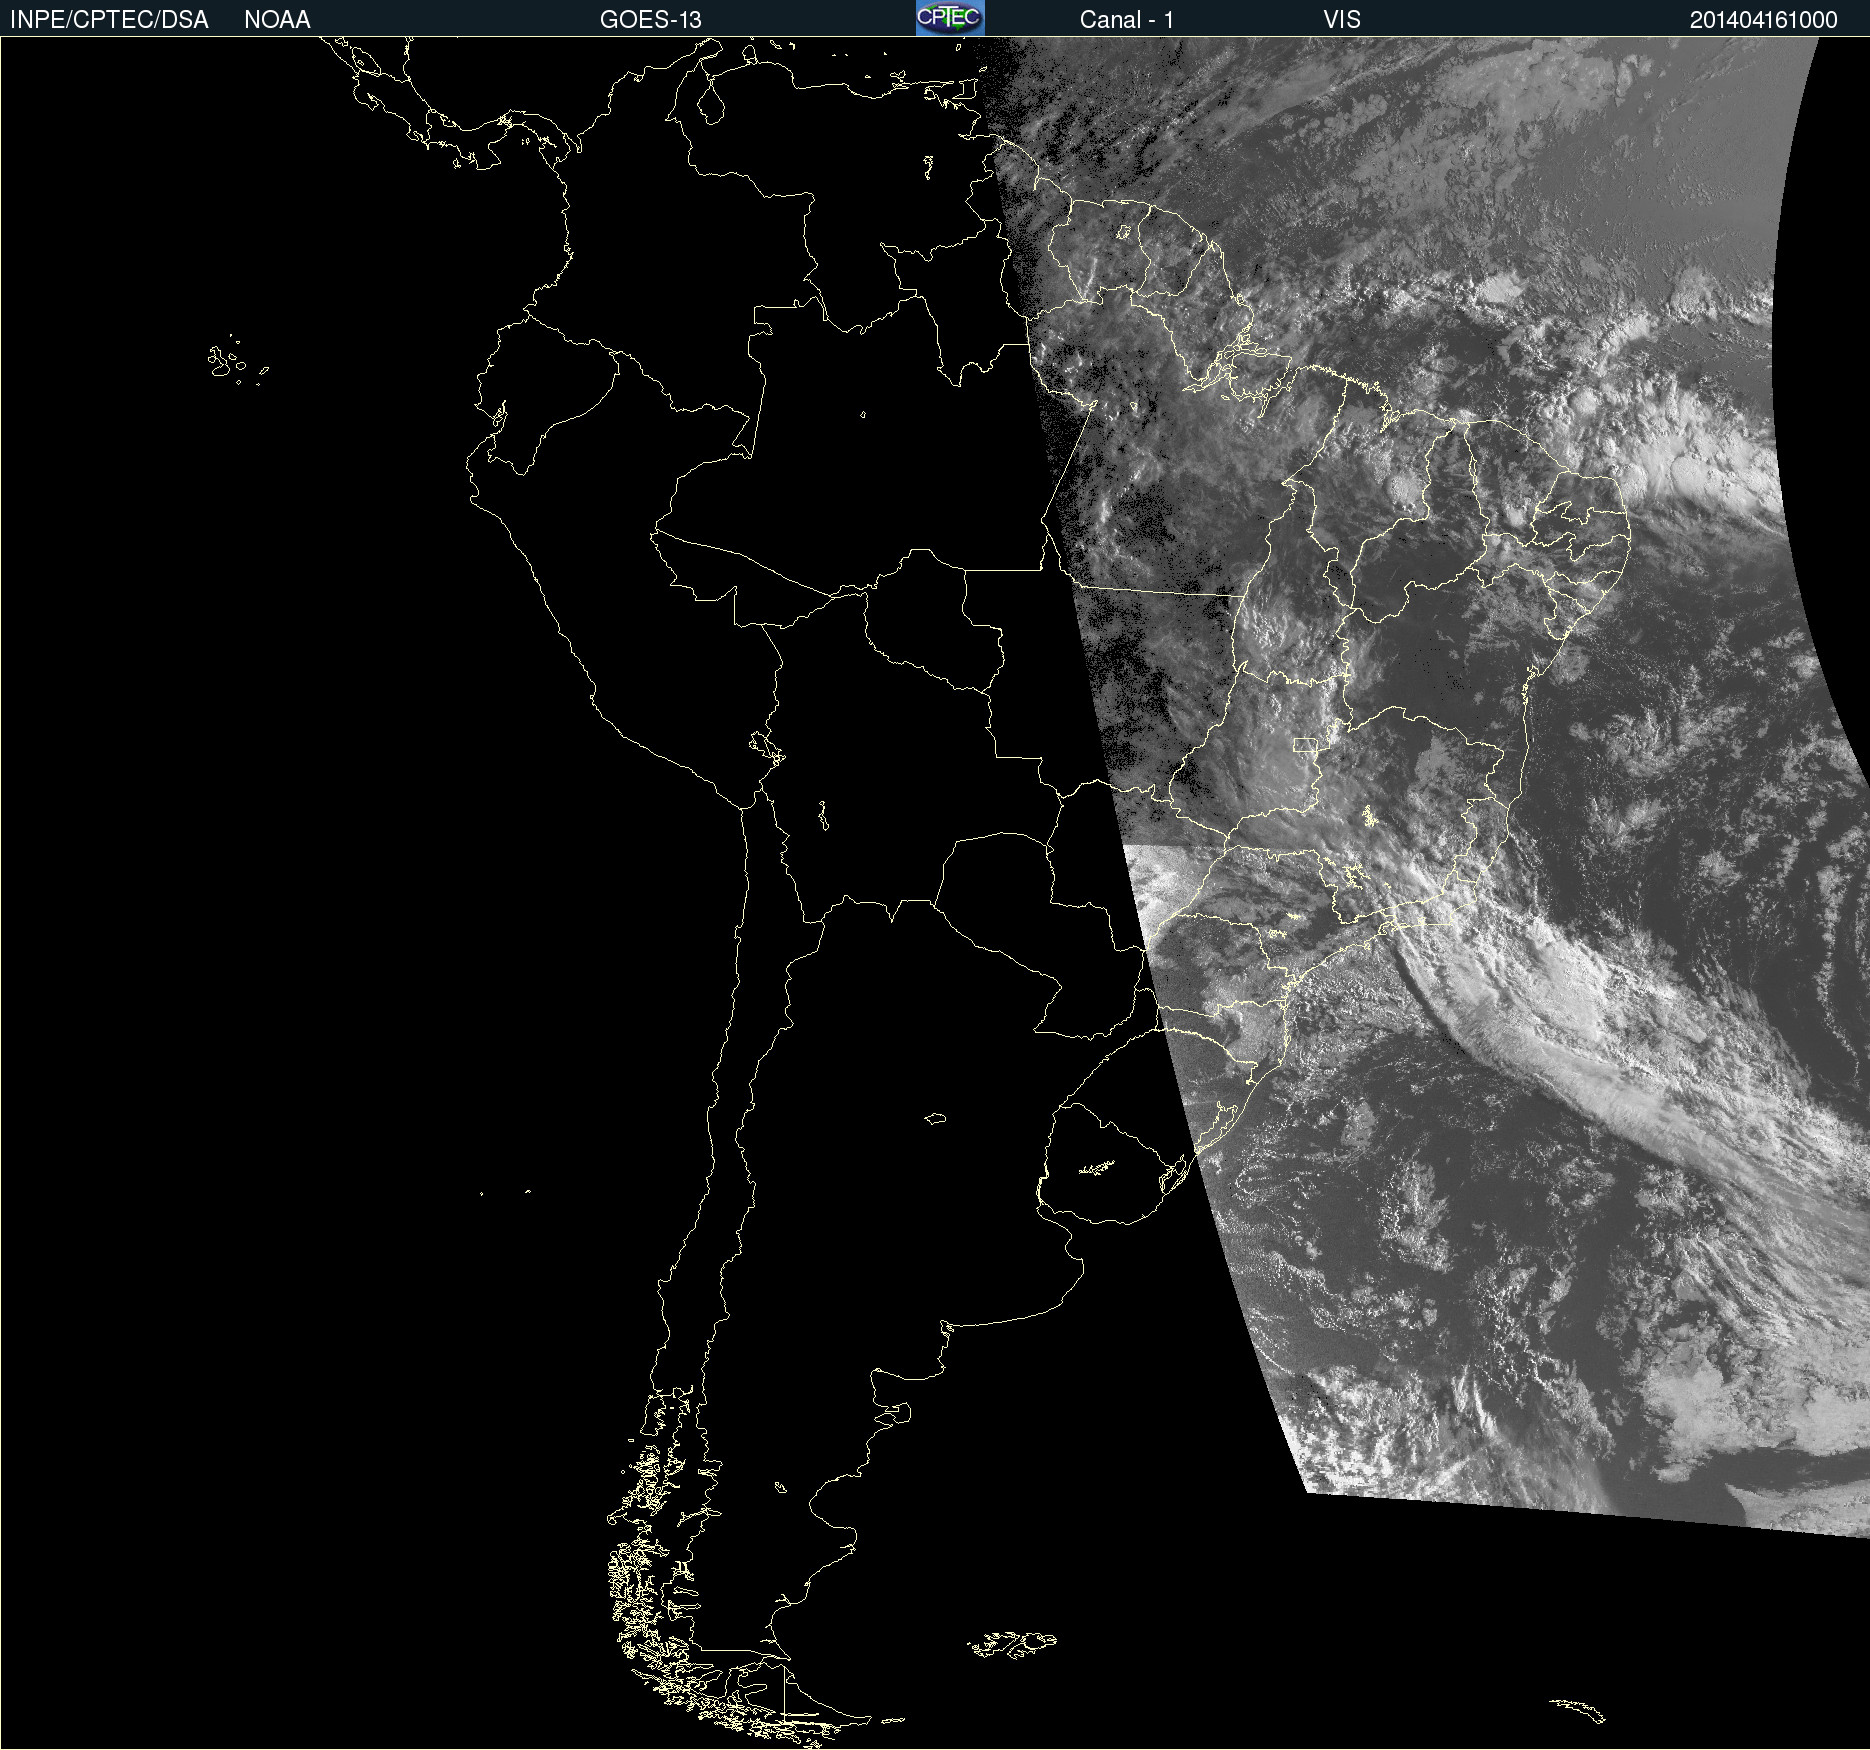Screen dimensions: 1870x1750
Task: Click the VIS label in header
Action: coord(1342,20)
